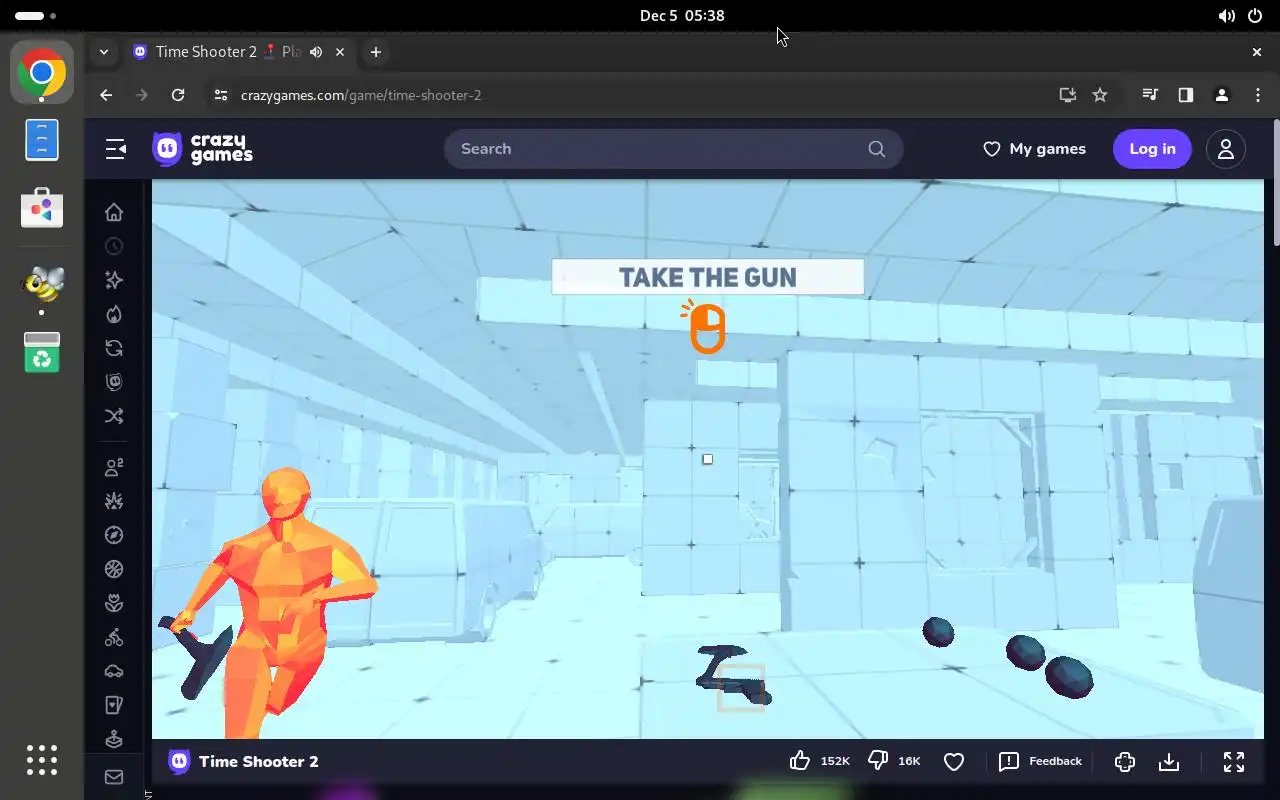Open Basketball games icon in sidebar
The image size is (1280, 800).
coord(114,569)
